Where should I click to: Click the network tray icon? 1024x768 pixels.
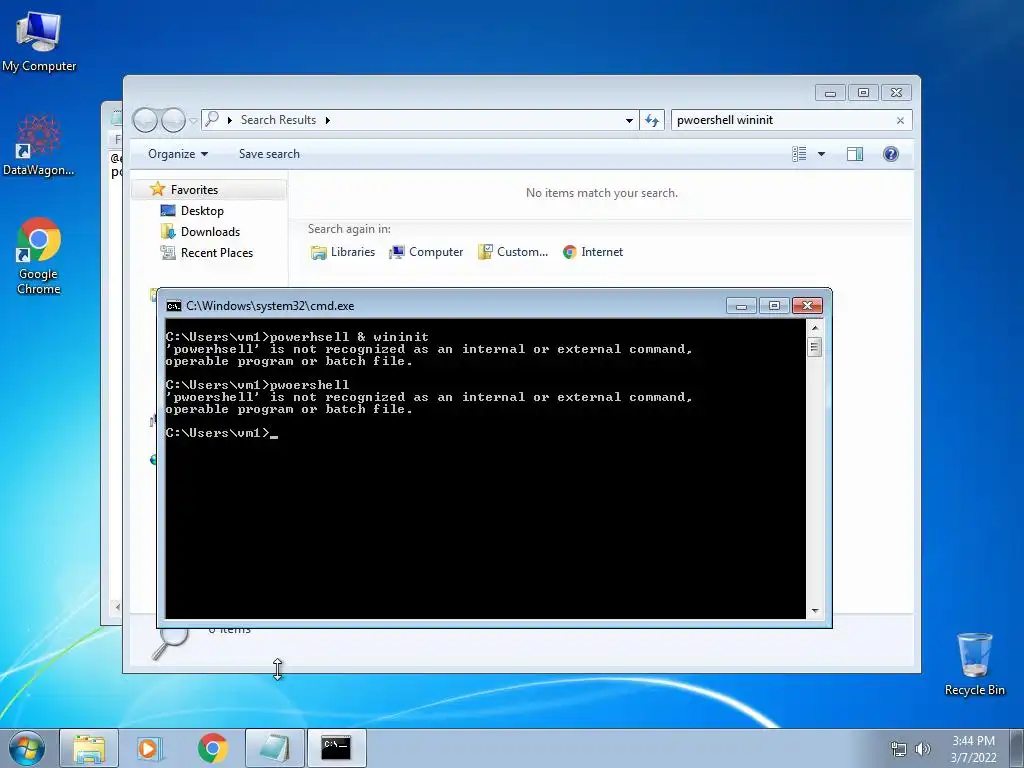tap(899, 749)
